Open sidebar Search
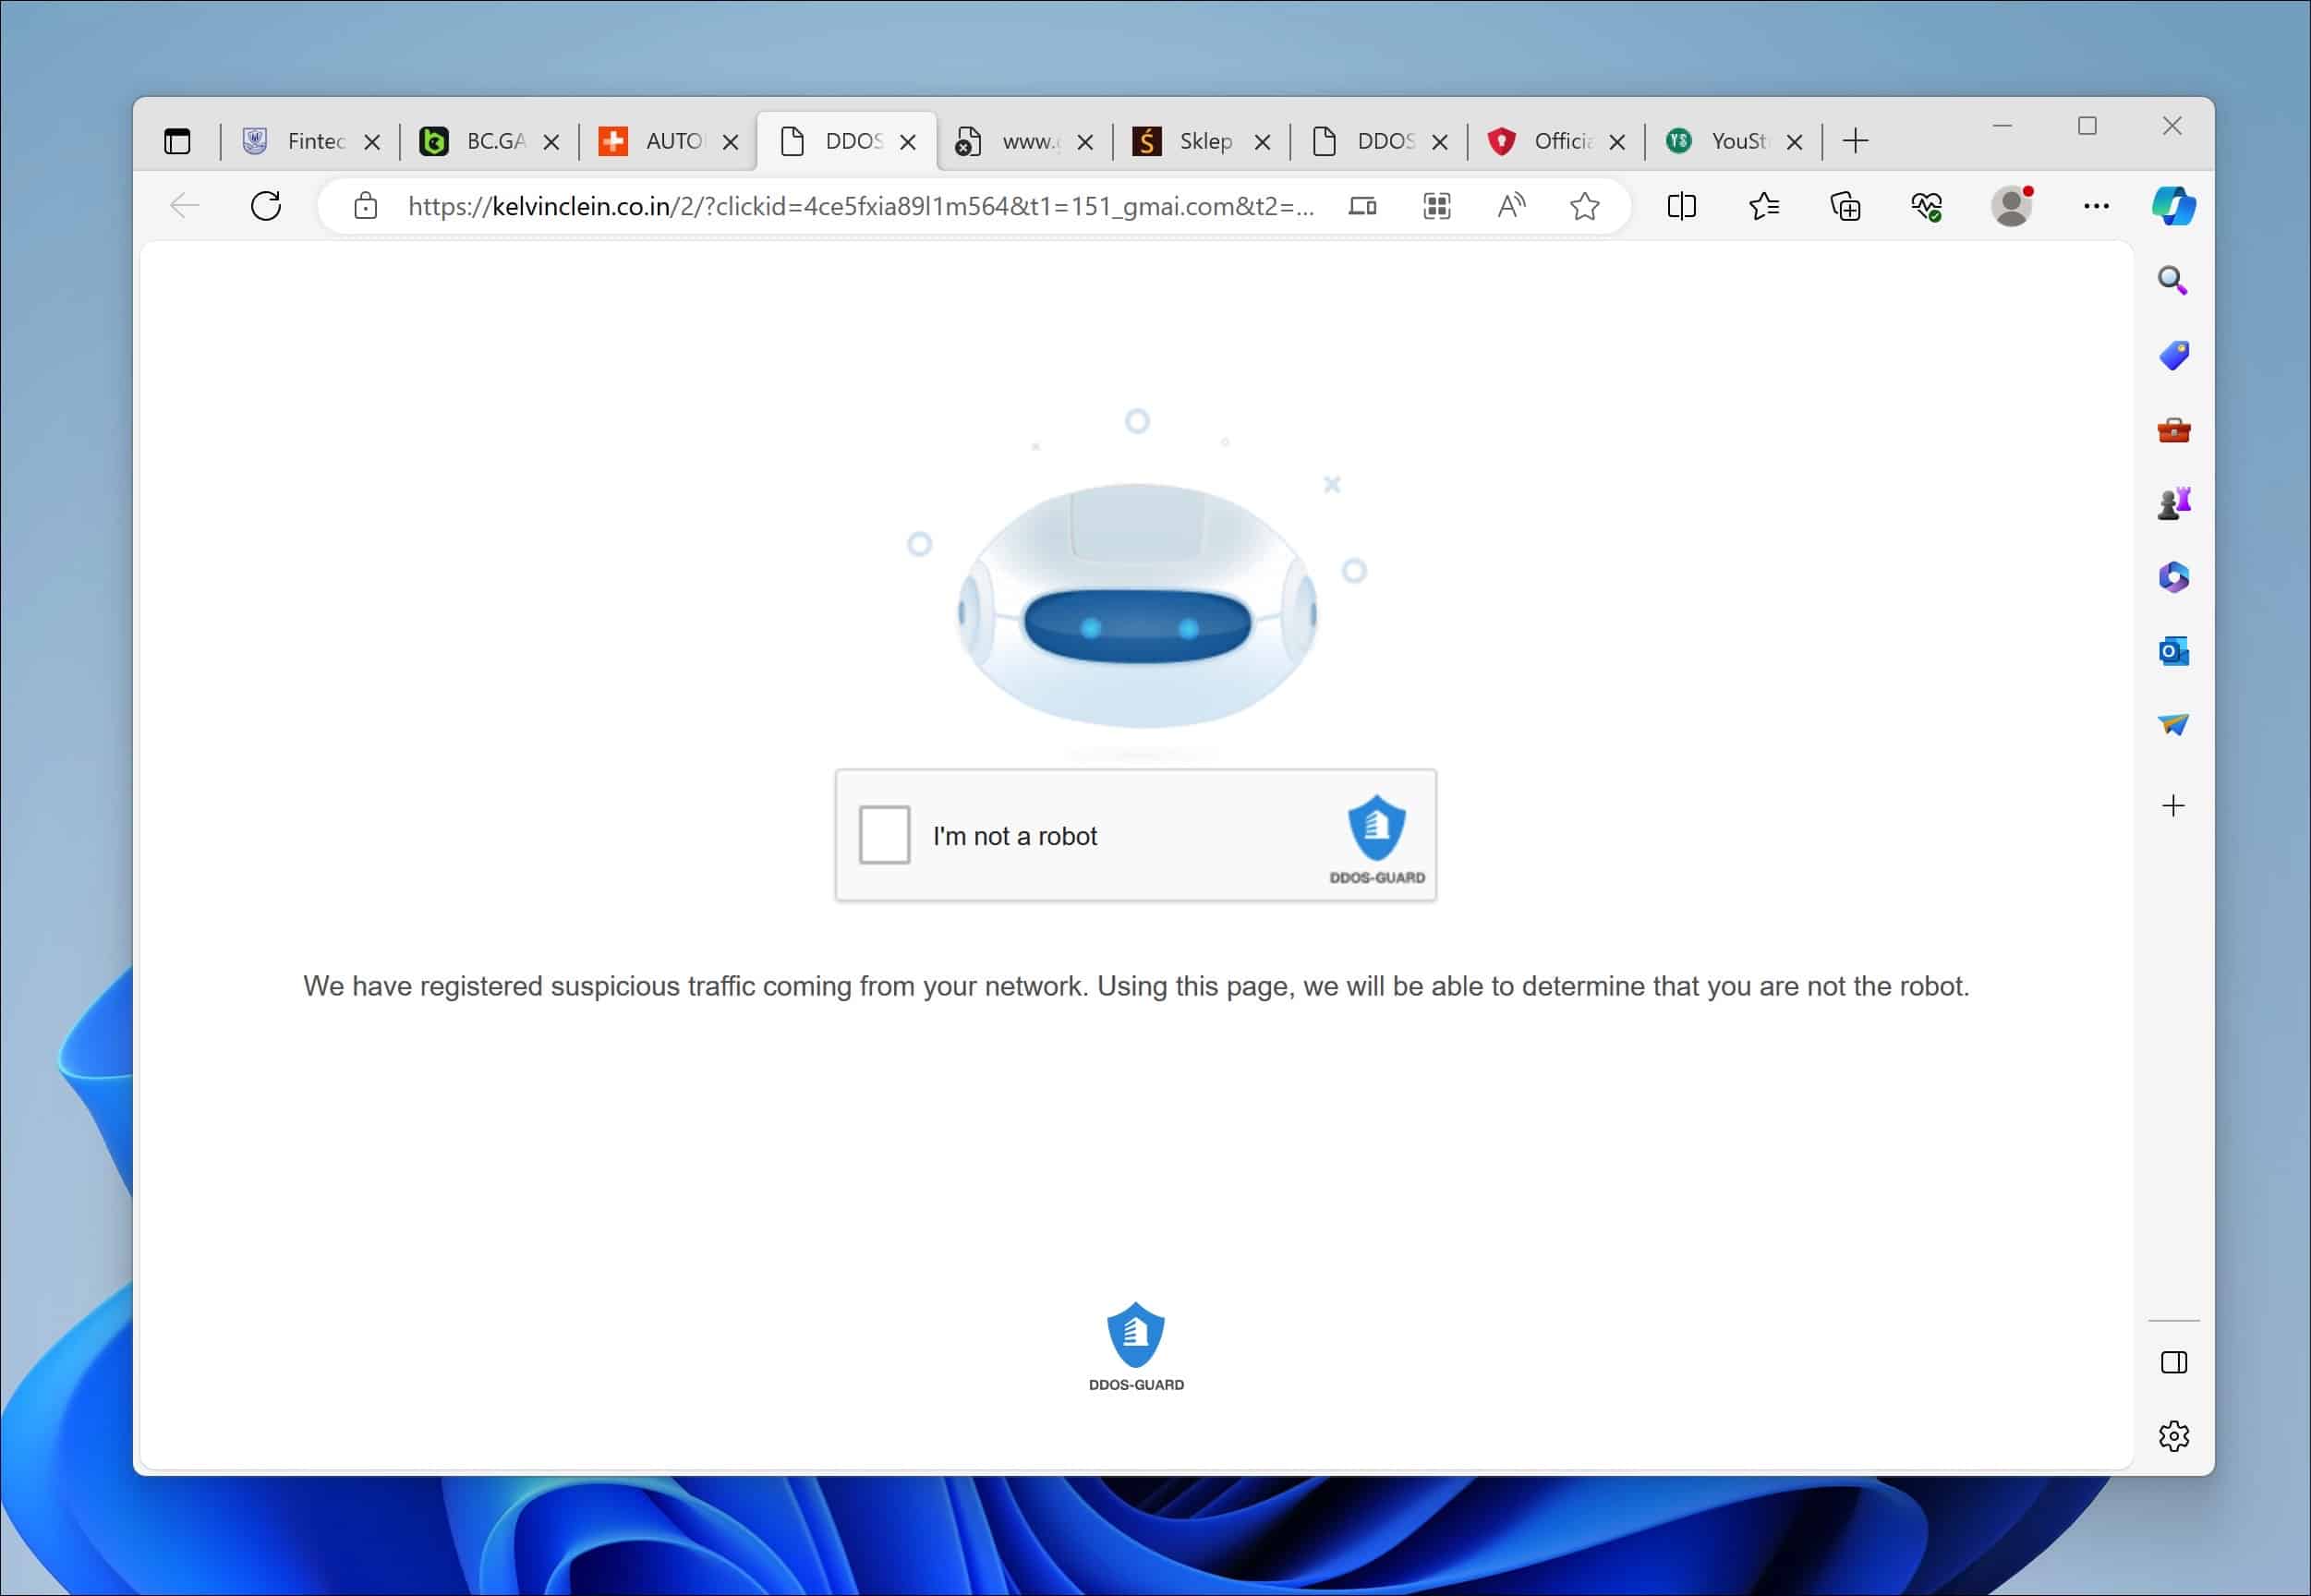The height and width of the screenshot is (1596, 2311). click(2173, 281)
